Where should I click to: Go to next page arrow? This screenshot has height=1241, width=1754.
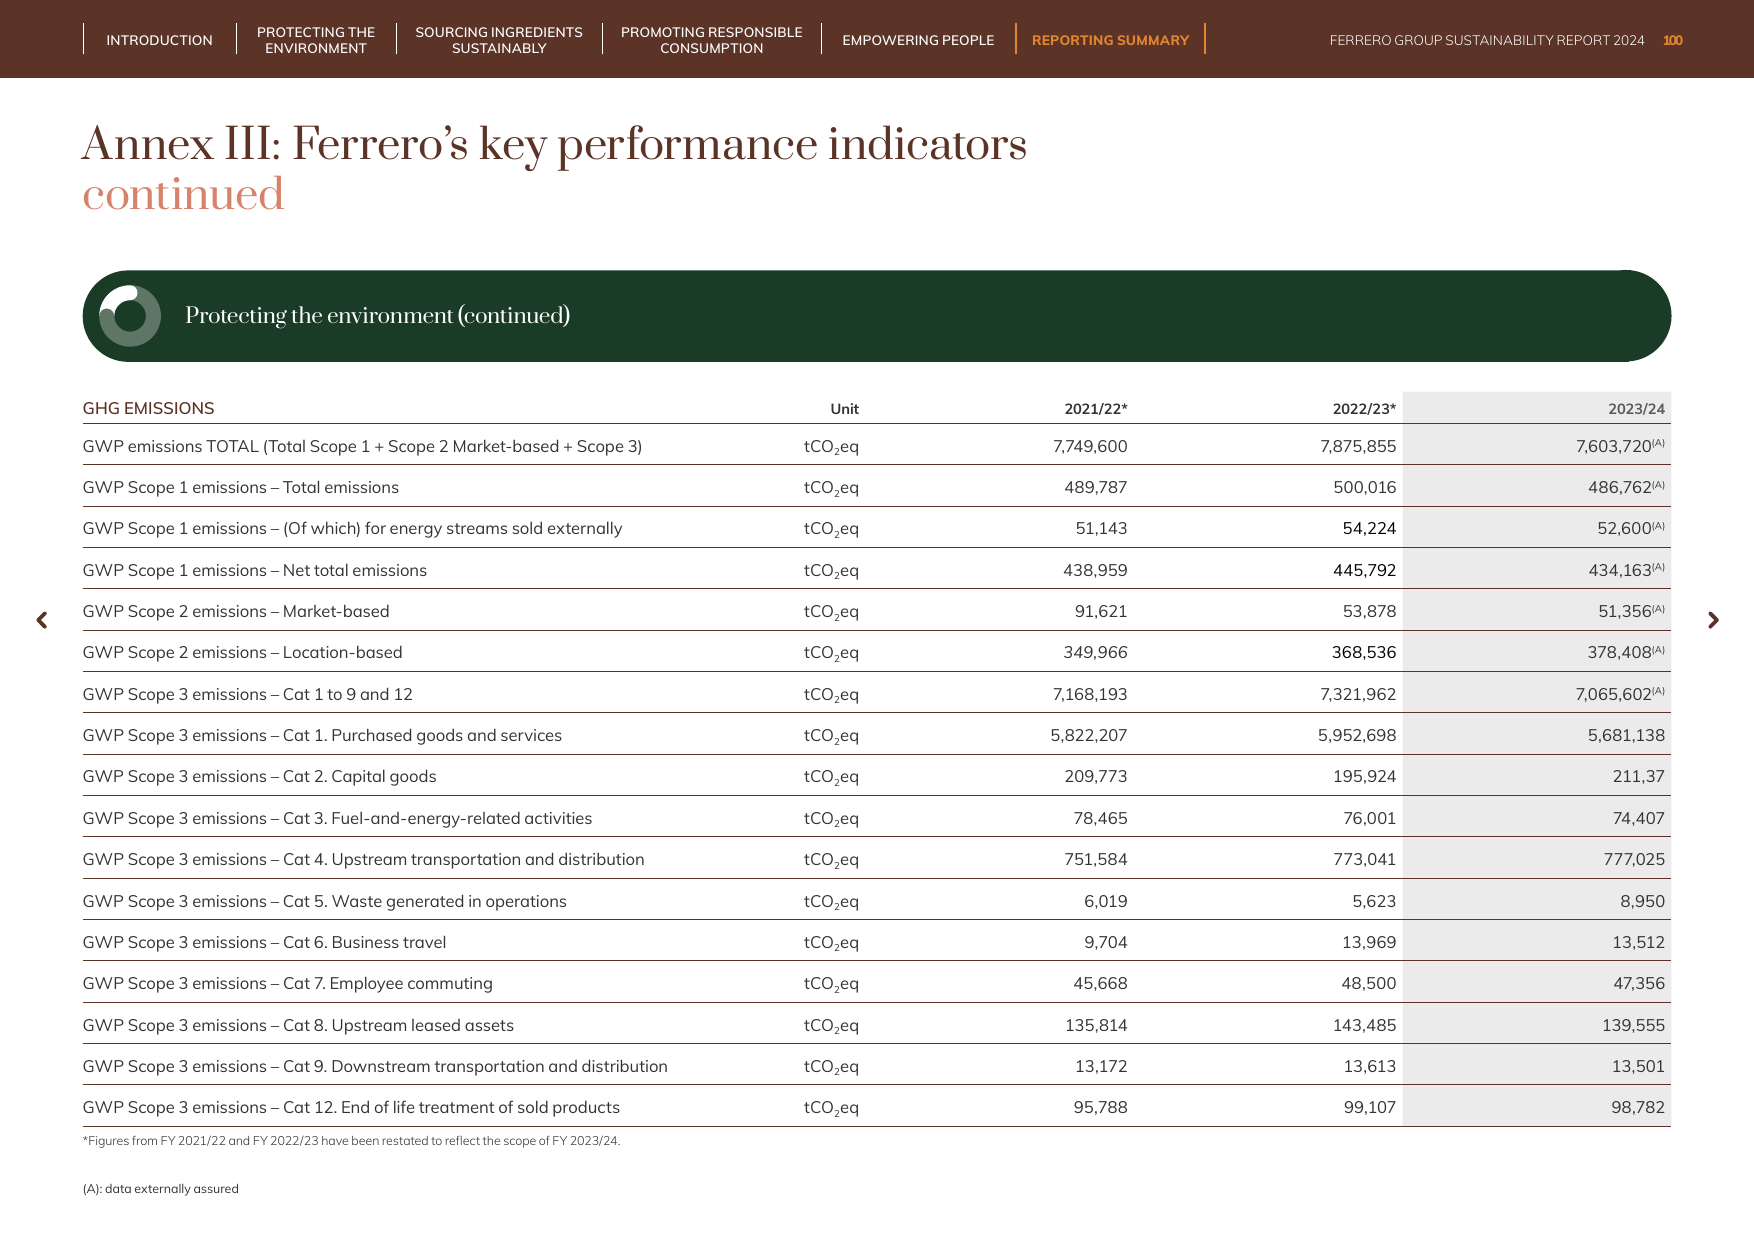[x=1713, y=620]
